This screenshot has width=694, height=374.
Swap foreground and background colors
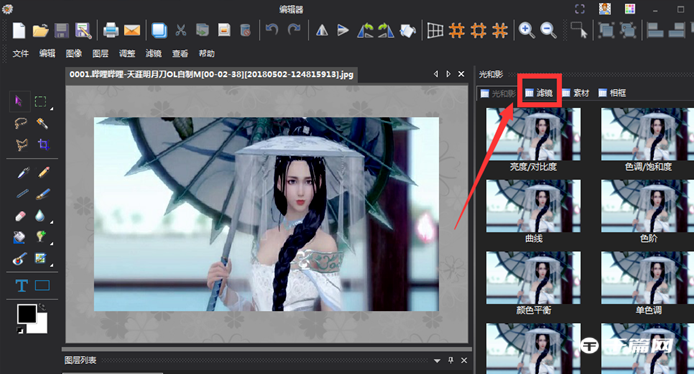(x=42, y=306)
